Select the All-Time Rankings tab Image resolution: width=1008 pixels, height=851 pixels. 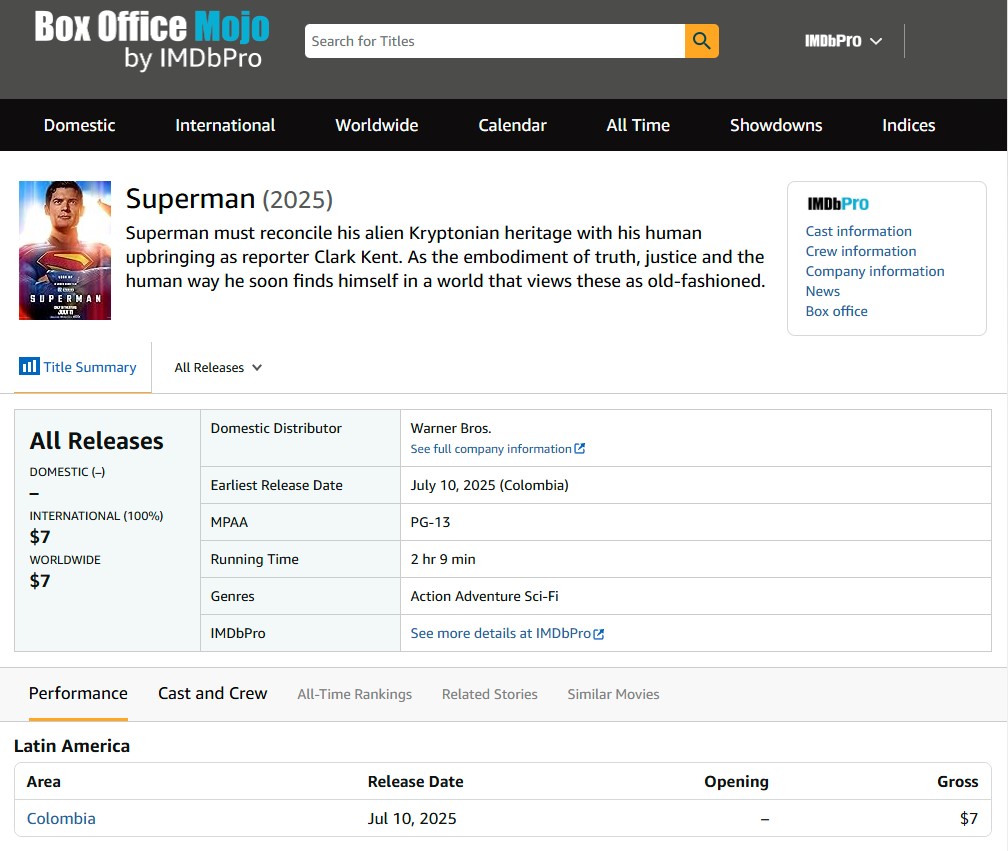[354, 694]
